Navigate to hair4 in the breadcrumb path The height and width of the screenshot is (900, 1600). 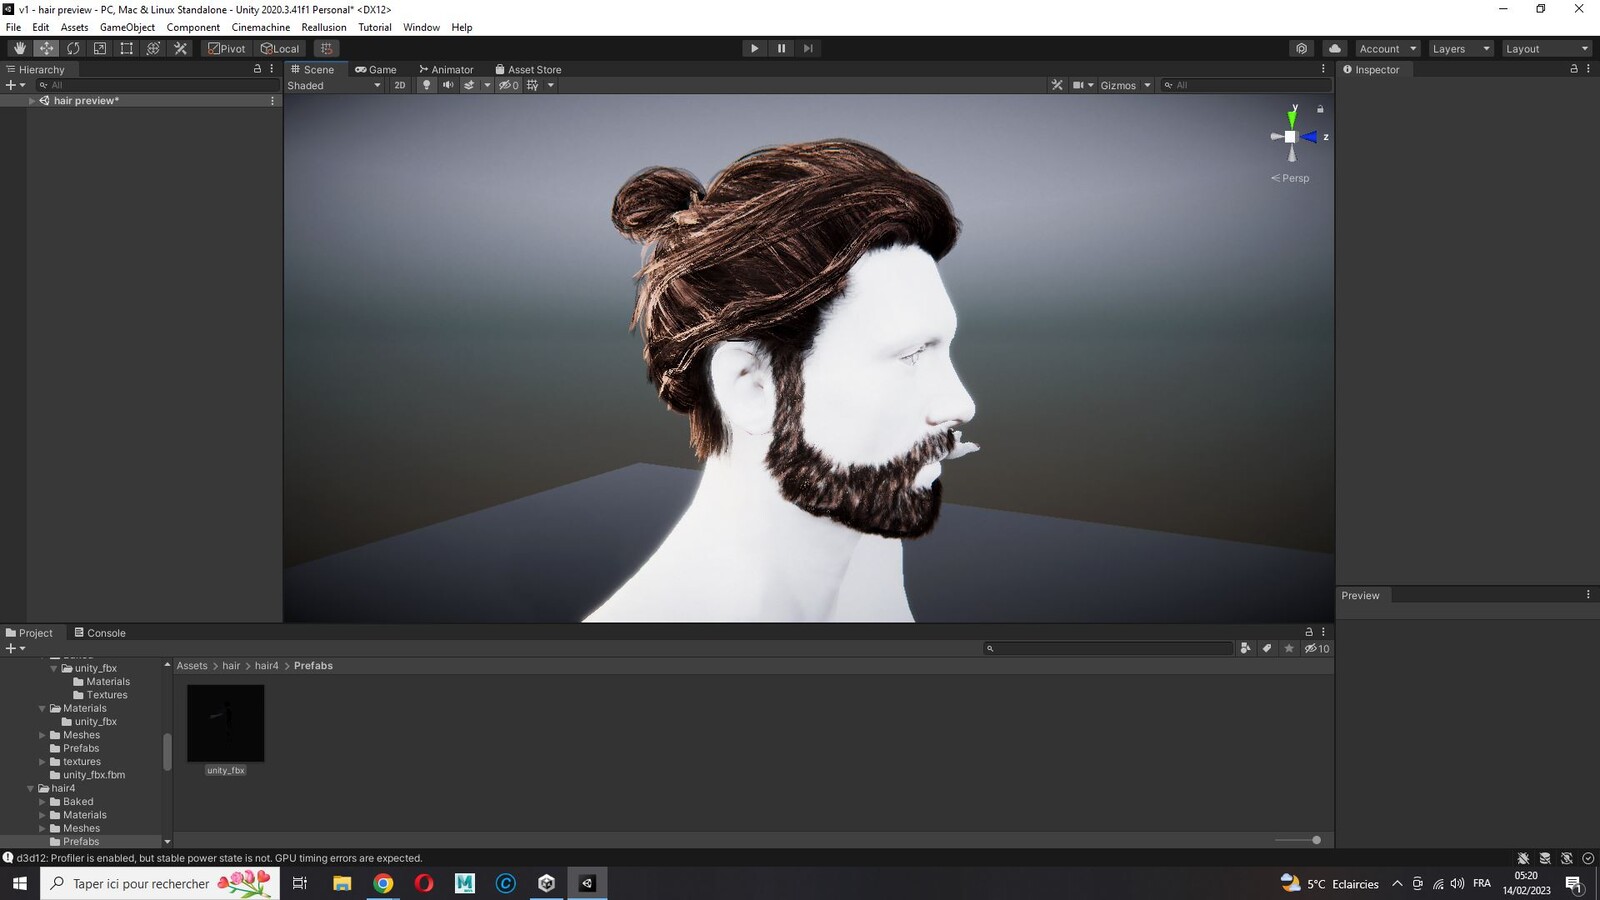(266, 666)
